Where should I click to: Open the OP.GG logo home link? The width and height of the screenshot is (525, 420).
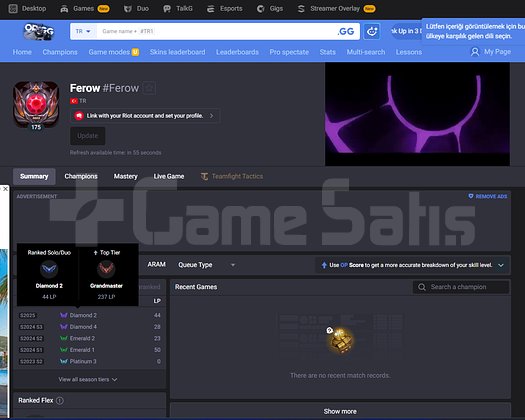39,31
